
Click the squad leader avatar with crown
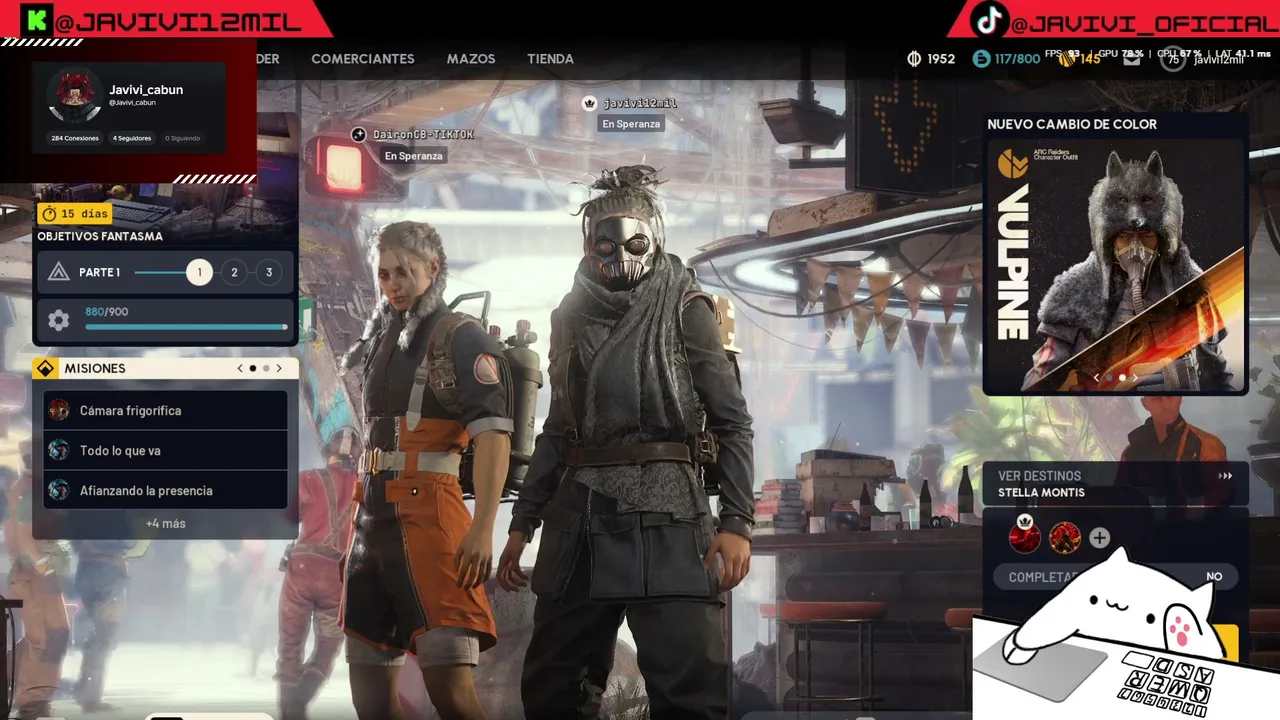tap(1024, 538)
